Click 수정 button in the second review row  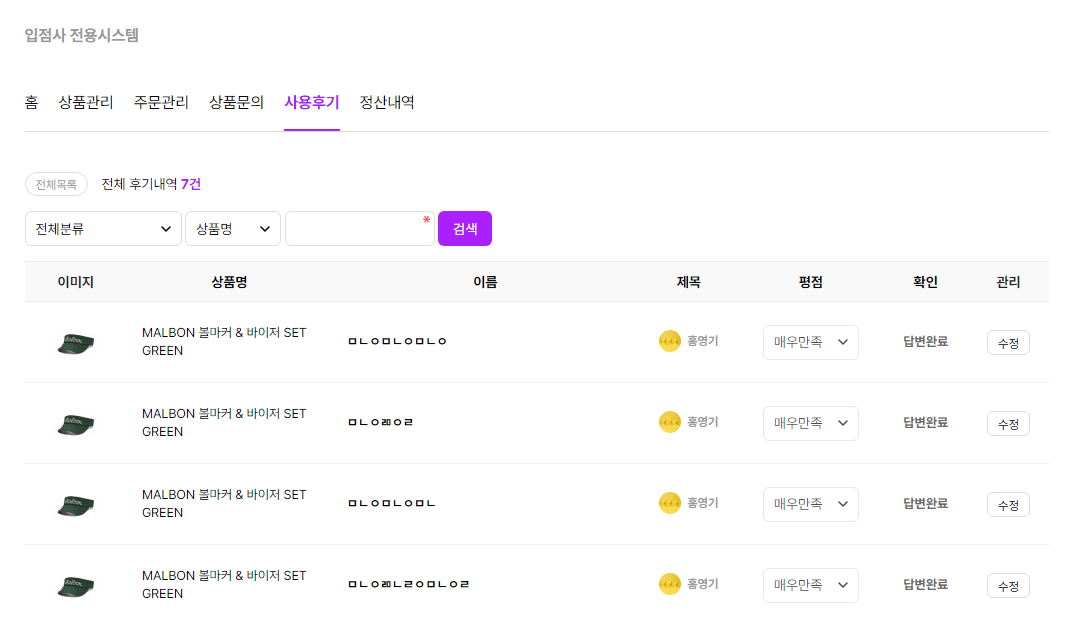pos(1008,424)
